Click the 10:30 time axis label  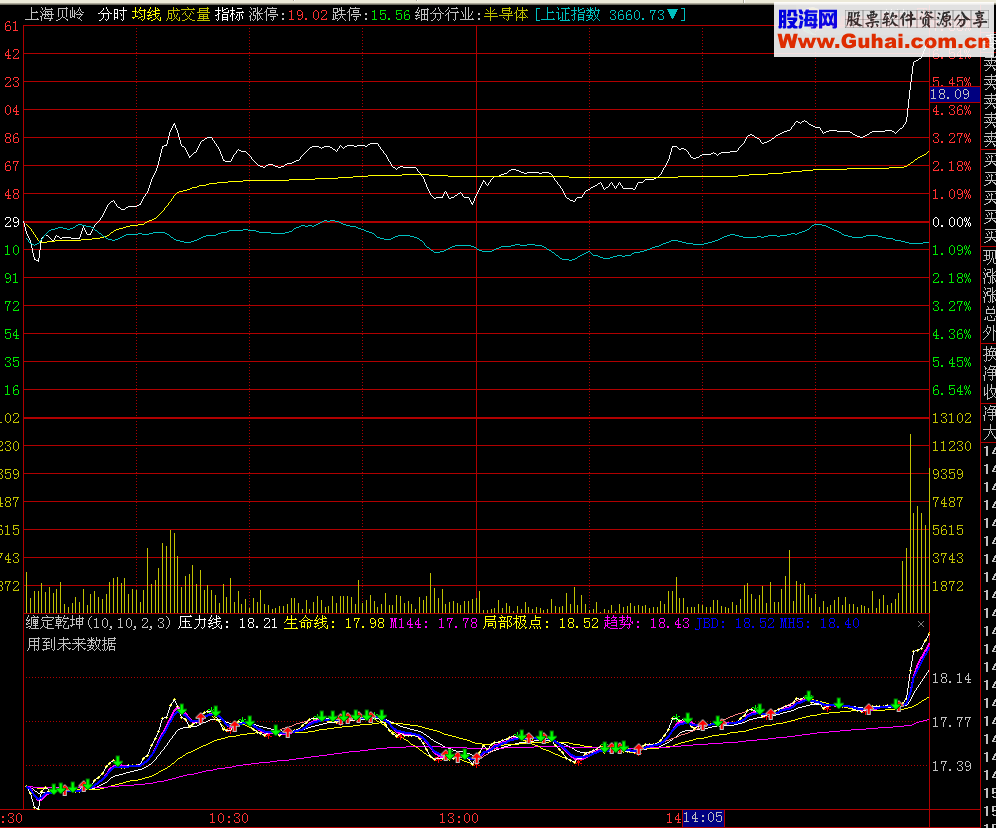(229, 818)
